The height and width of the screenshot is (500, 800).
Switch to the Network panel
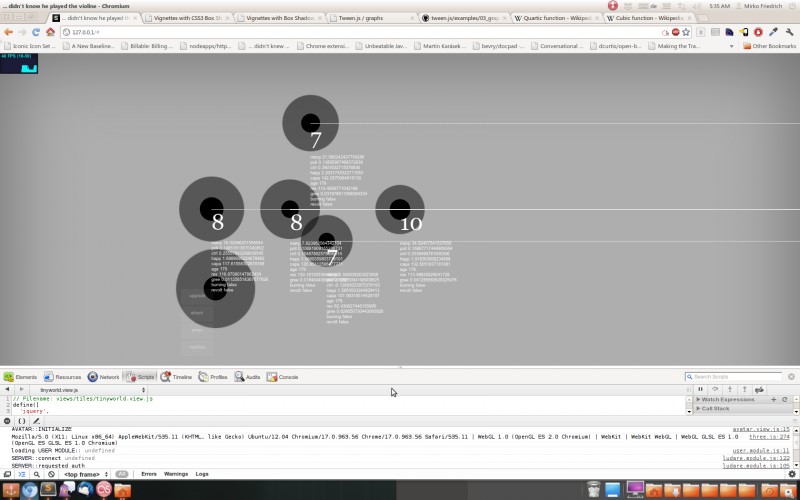click(x=104, y=377)
